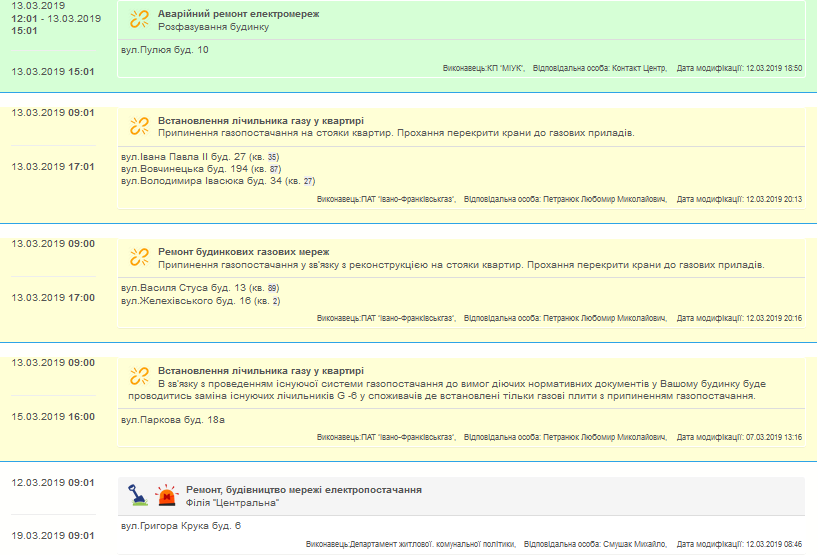The image size is (818, 555).
Task: Open "Ремонт, будівництво мережі електропостачання" heading
Action: tap(289, 490)
